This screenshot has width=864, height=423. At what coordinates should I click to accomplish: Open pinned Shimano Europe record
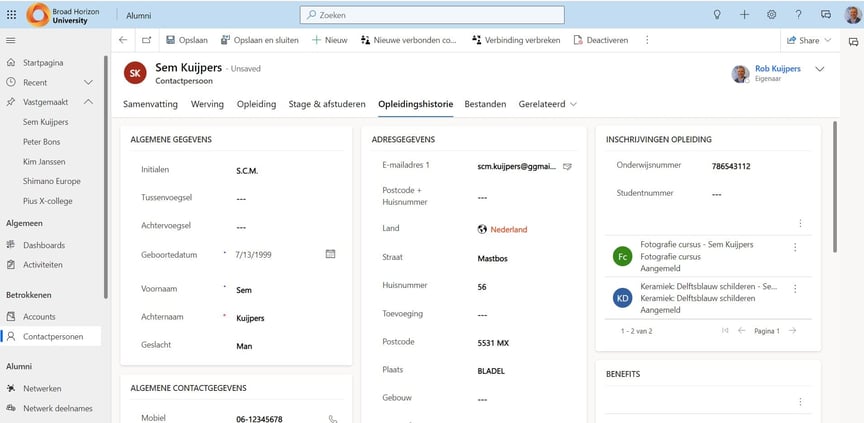coord(51,181)
